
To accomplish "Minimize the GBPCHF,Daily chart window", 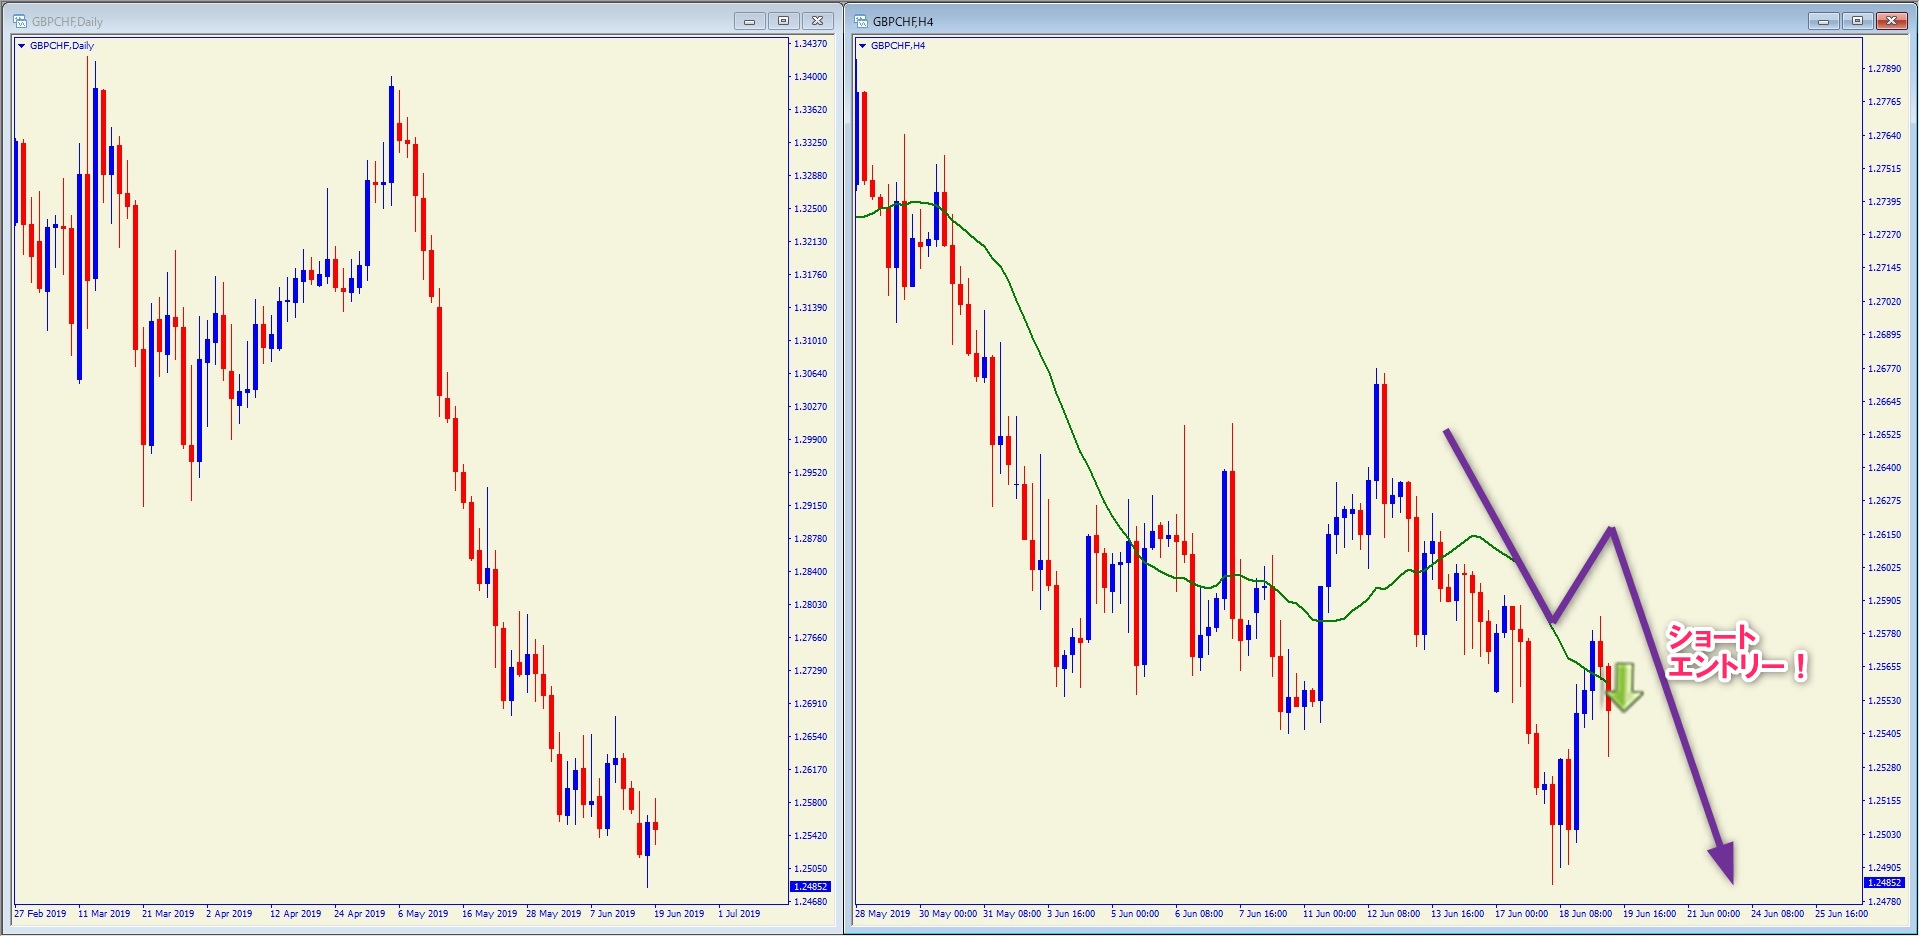I will pyautogui.click(x=749, y=21).
